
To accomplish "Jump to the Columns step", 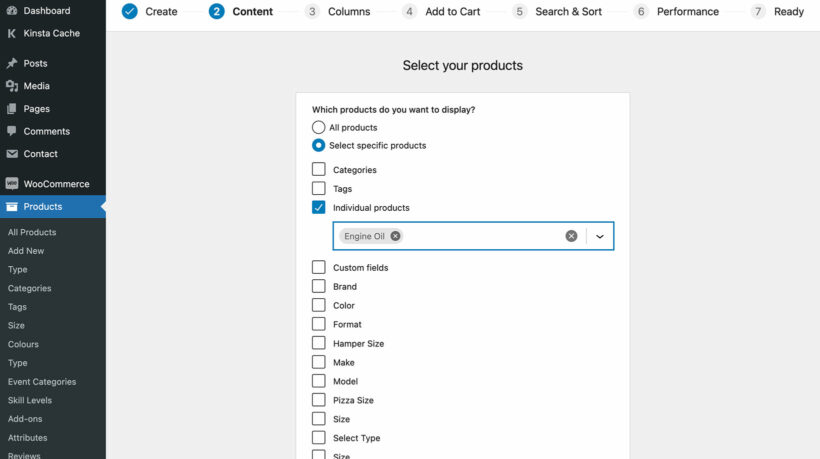I will click(349, 12).
